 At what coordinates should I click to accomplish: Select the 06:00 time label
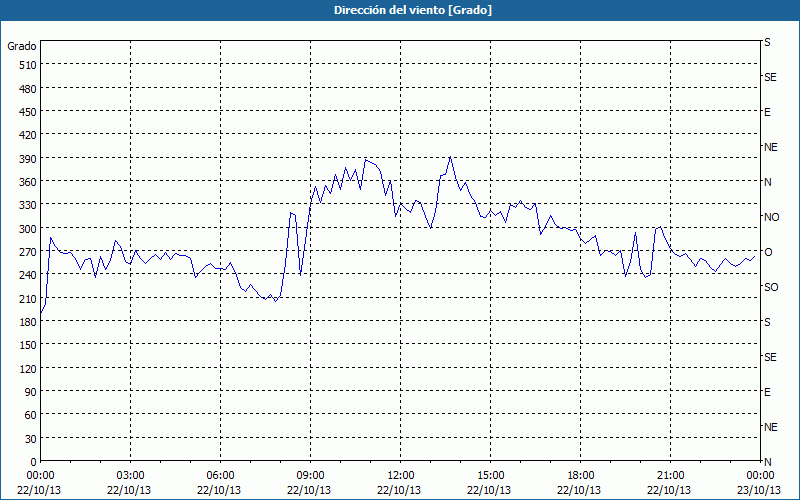[220, 476]
